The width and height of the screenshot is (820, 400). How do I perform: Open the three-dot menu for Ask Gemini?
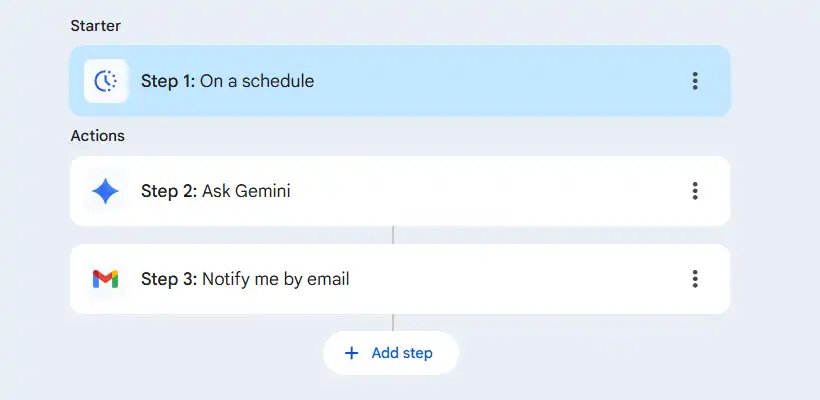pos(695,190)
